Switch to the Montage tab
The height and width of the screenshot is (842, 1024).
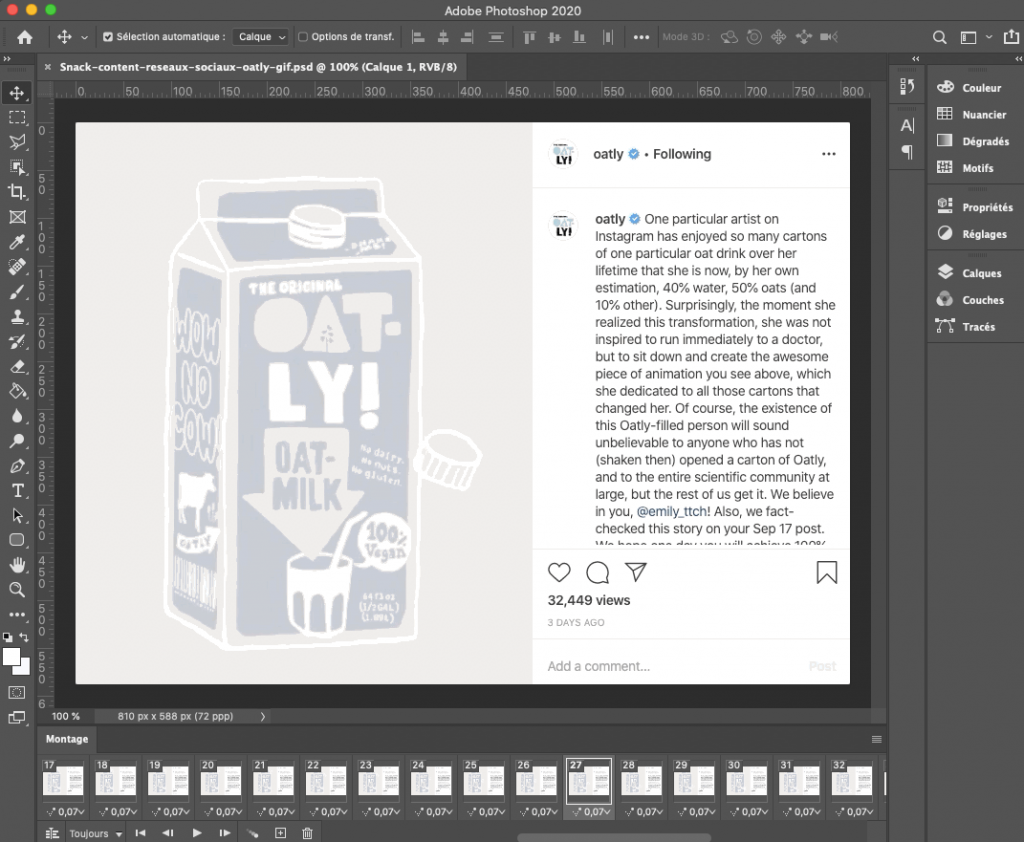tap(67, 739)
